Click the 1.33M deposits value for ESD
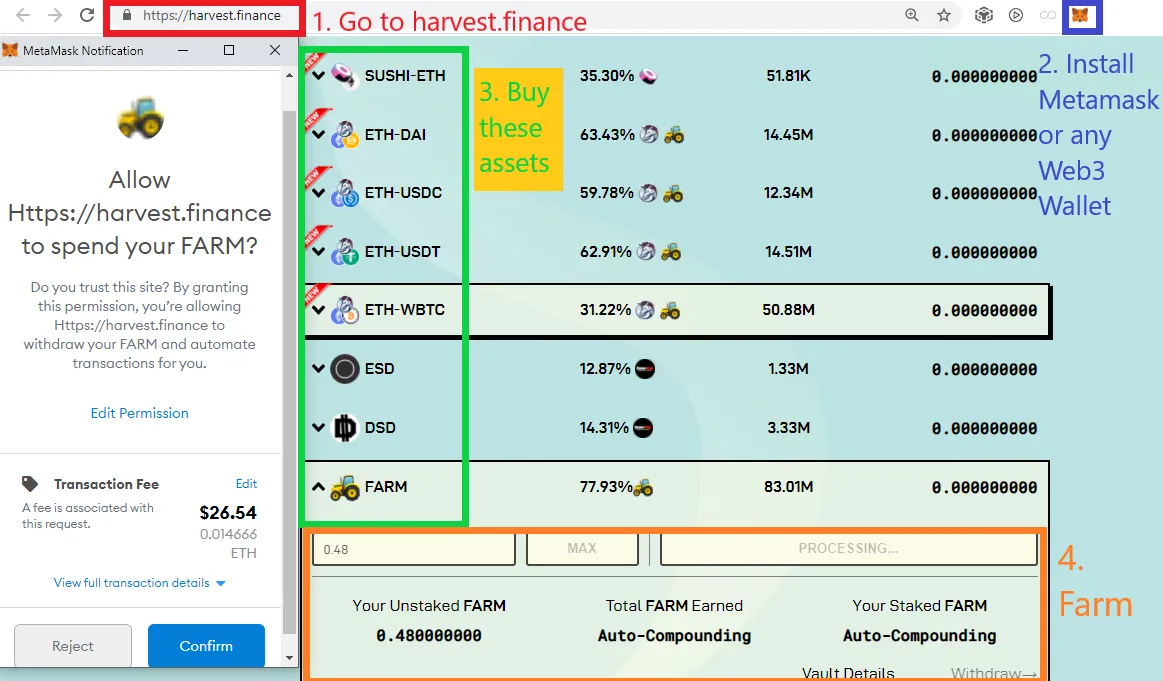This screenshot has height=681, width=1163. tap(788, 369)
